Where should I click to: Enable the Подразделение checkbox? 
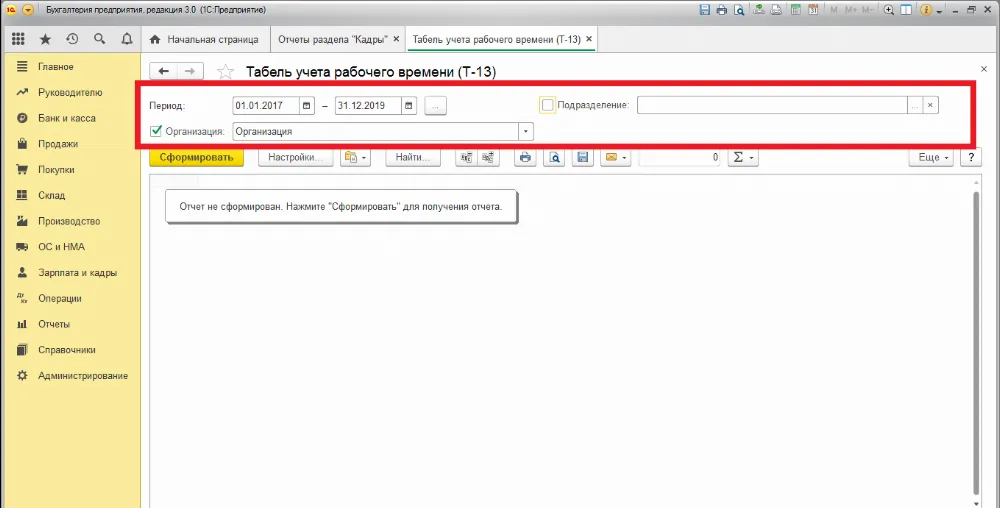pyautogui.click(x=547, y=105)
